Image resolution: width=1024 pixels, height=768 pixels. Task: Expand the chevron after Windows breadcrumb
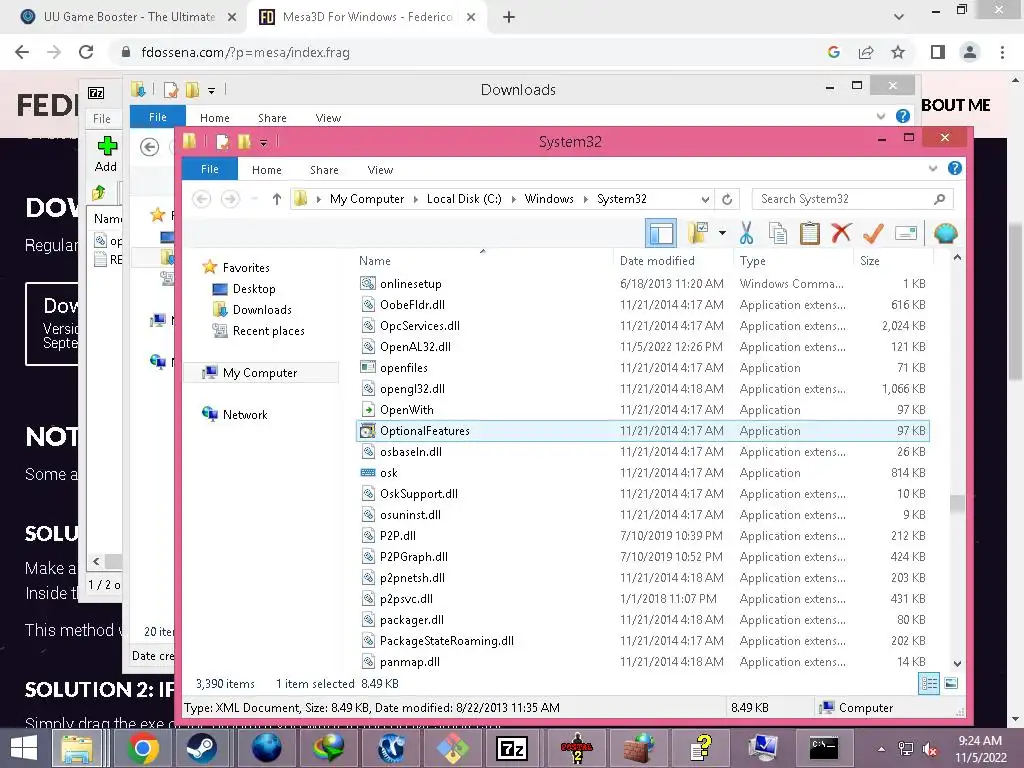point(585,199)
